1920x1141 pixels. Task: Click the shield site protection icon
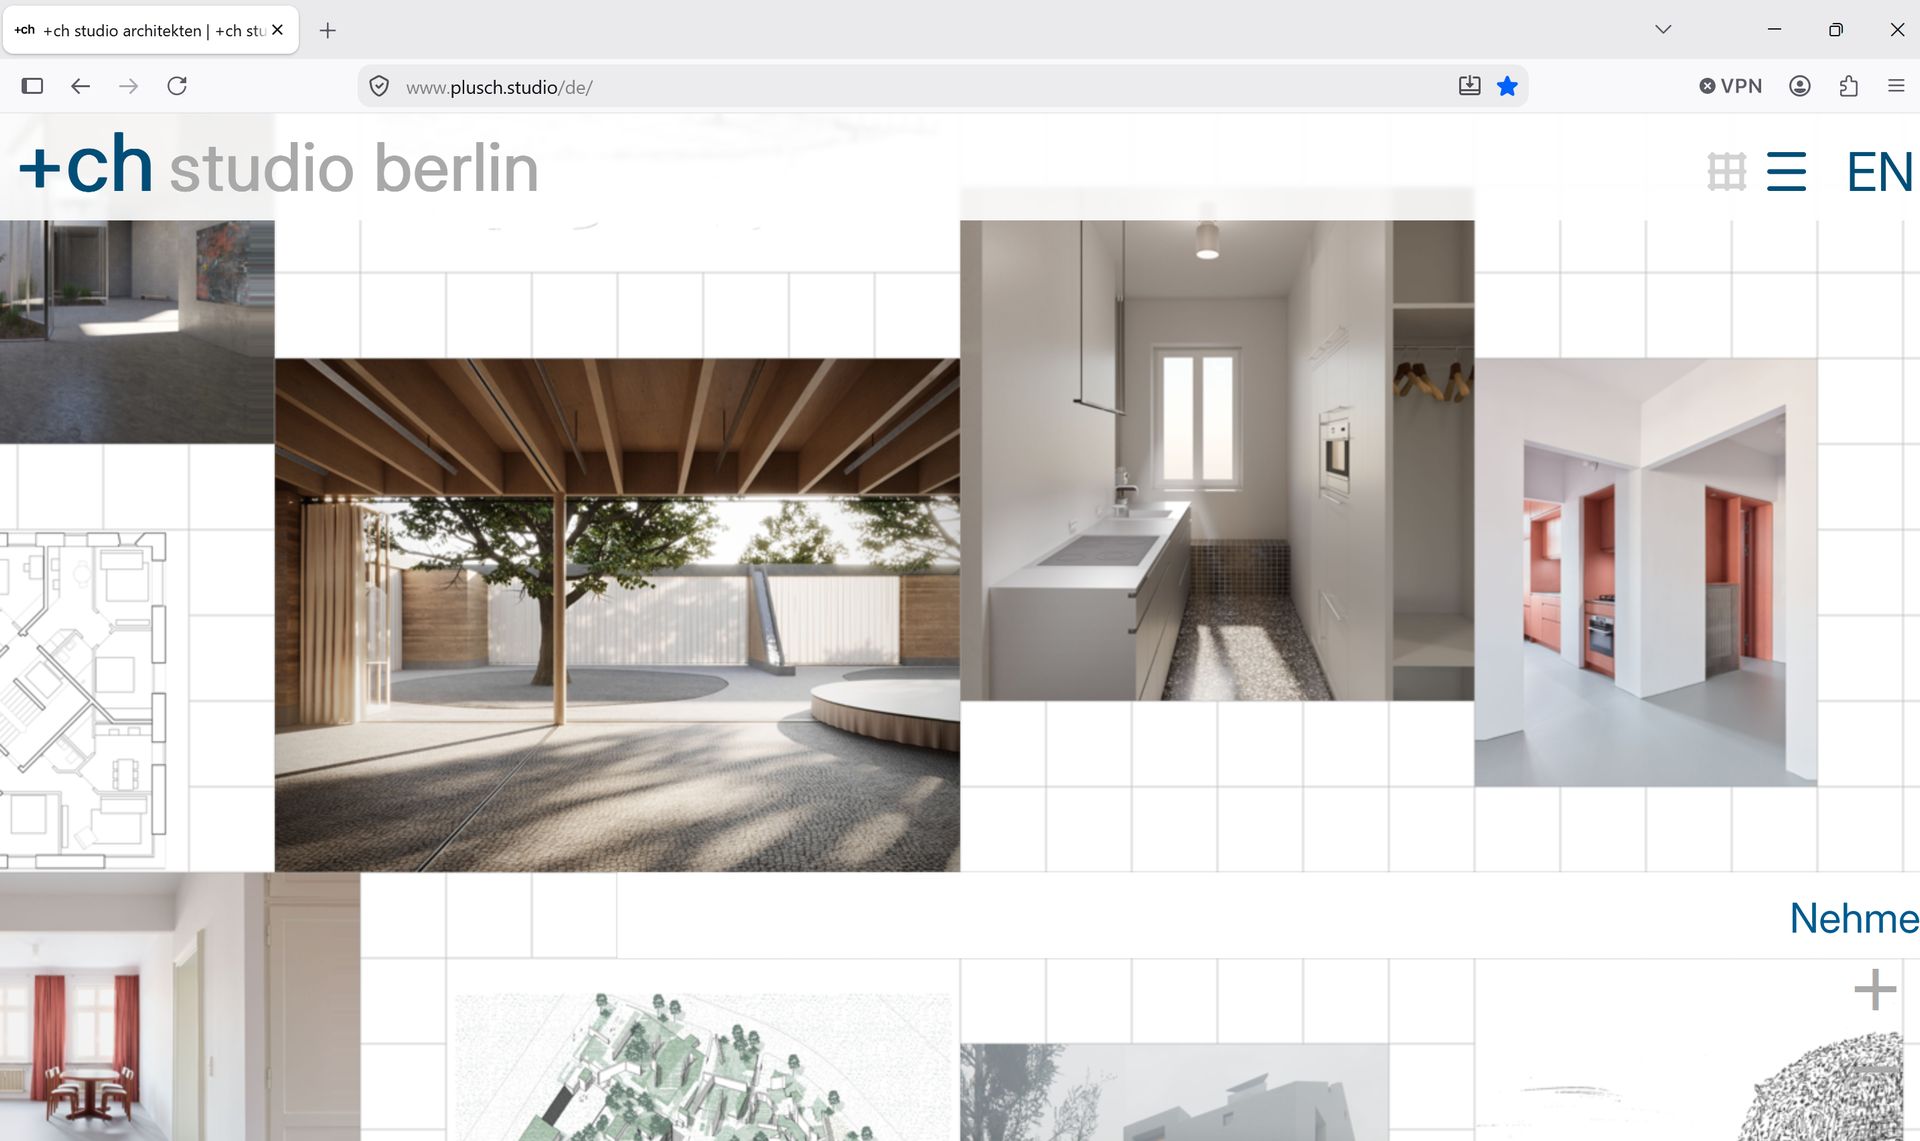click(379, 87)
